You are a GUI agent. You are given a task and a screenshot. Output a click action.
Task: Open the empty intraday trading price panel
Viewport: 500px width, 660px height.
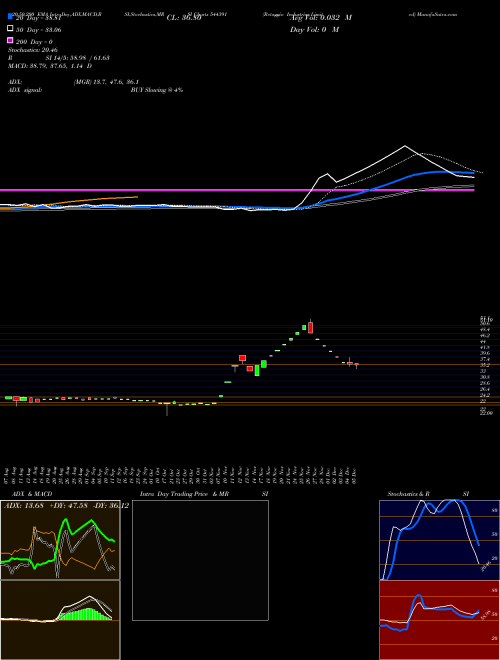point(200,560)
